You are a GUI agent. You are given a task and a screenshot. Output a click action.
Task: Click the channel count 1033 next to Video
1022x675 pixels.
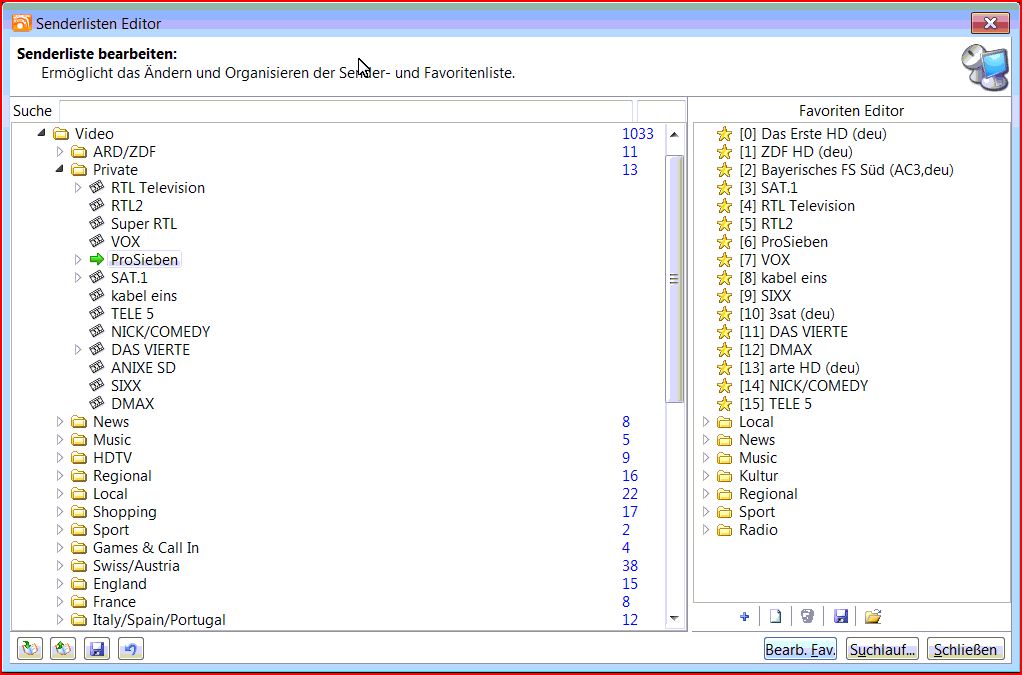[x=637, y=134]
